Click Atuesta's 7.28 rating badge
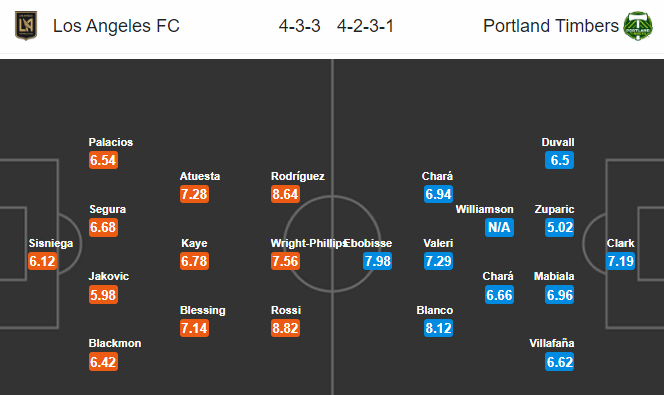Viewport: 664px width, 395px height. pos(194,194)
